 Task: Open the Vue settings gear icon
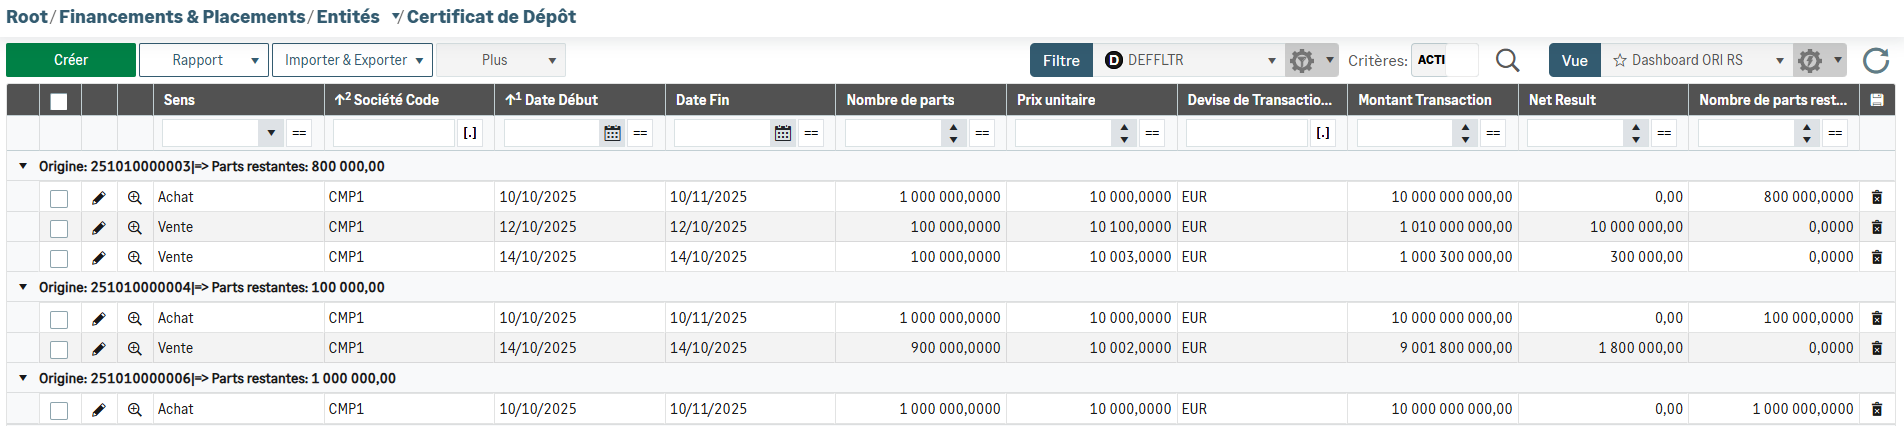pyautogui.click(x=1810, y=61)
